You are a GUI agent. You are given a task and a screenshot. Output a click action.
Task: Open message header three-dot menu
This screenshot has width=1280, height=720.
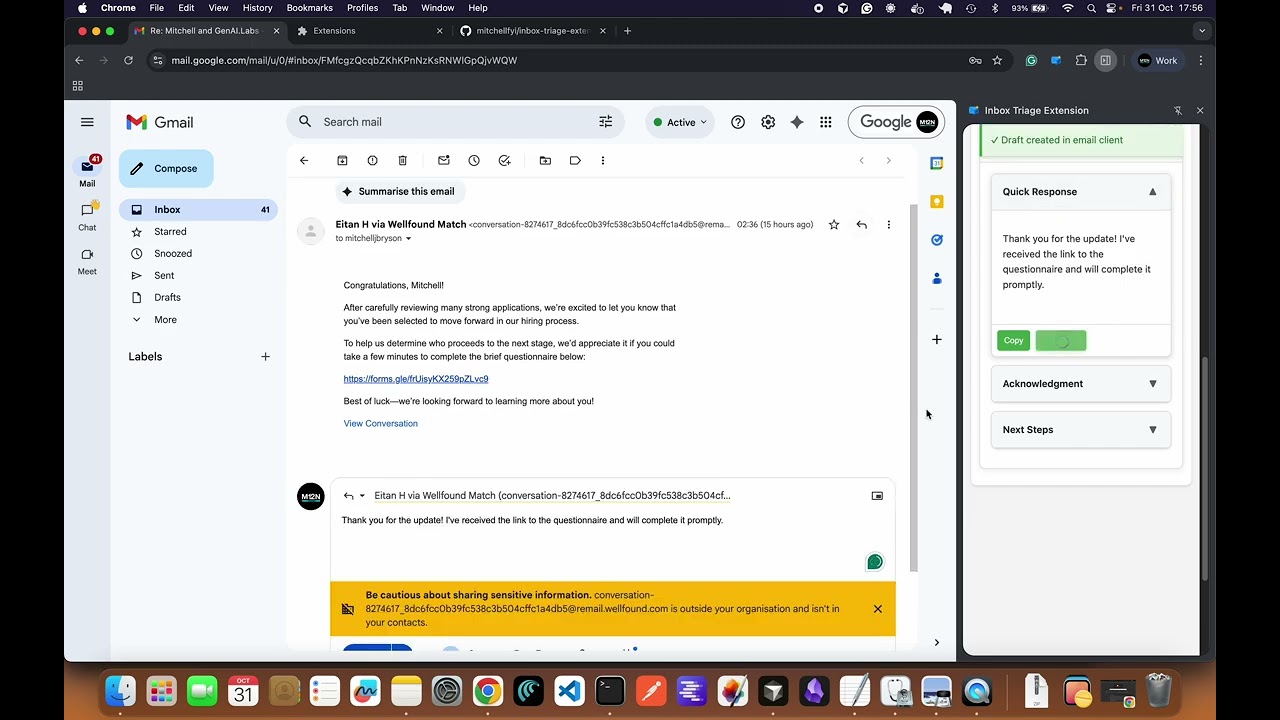click(888, 225)
